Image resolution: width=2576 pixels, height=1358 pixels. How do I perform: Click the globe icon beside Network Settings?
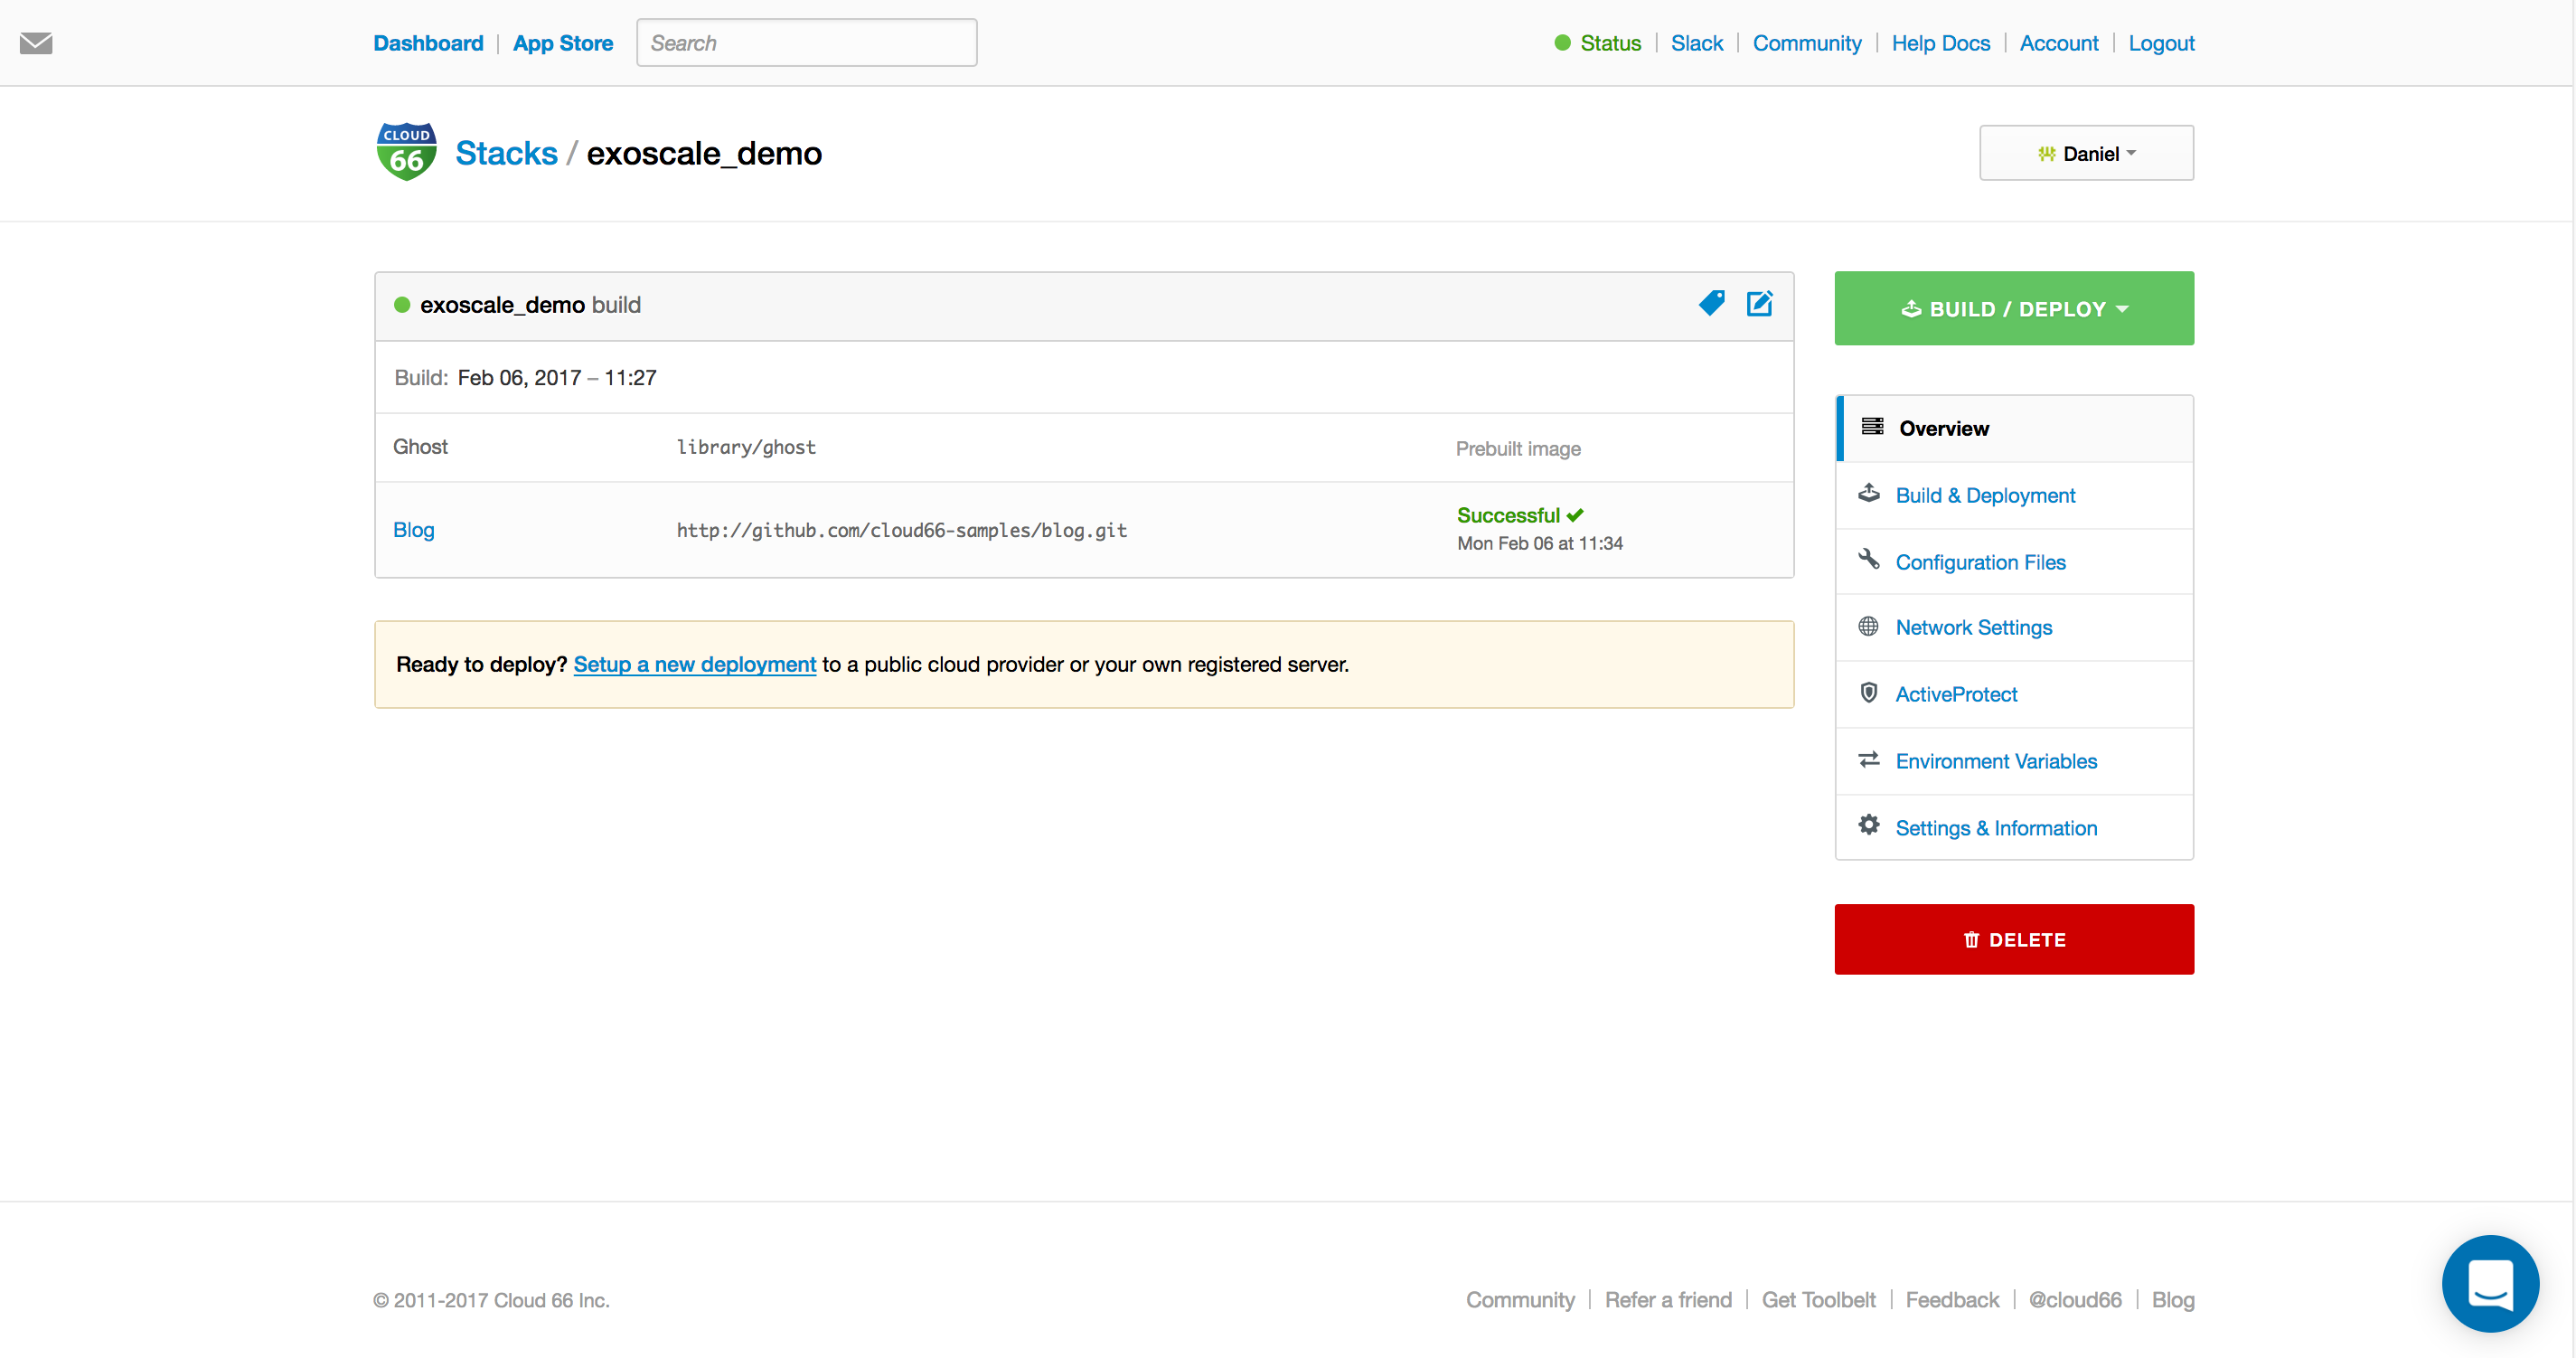point(1870,626)
